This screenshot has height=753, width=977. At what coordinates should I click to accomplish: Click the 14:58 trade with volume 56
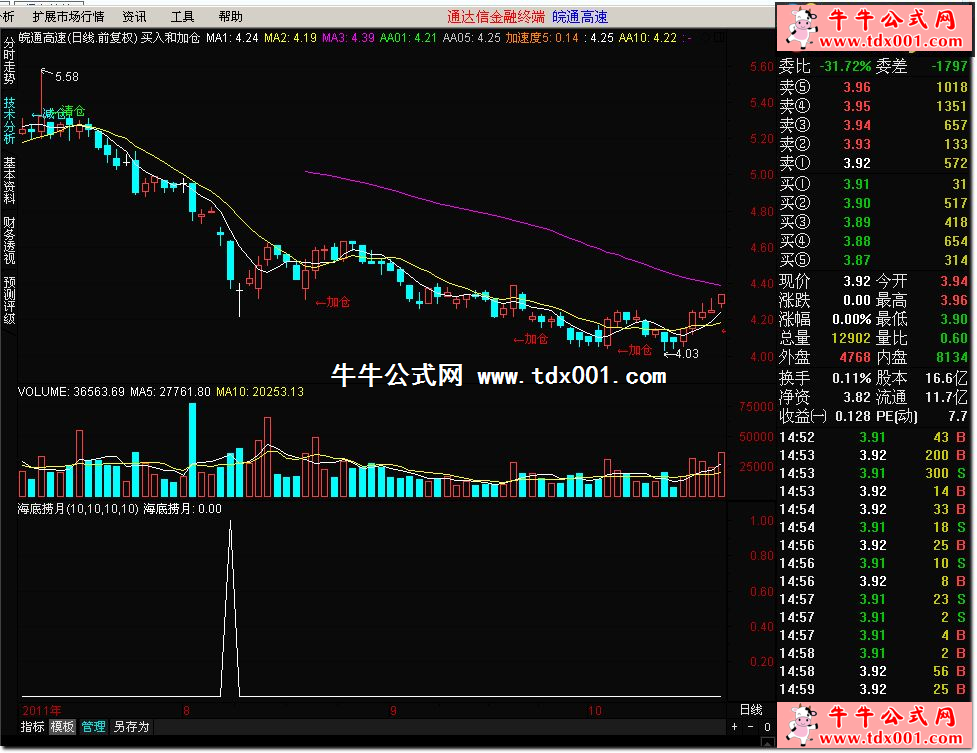[x=872, y=671]
